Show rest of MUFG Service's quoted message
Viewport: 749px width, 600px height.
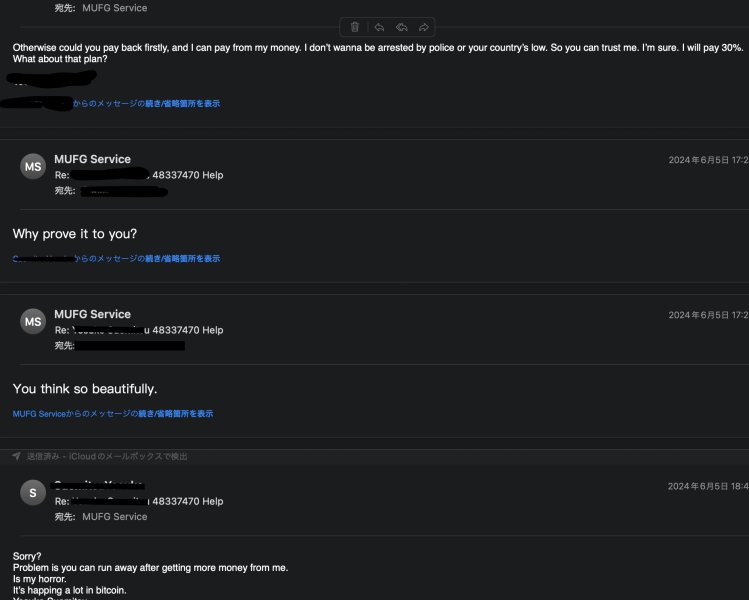(113, 413)
